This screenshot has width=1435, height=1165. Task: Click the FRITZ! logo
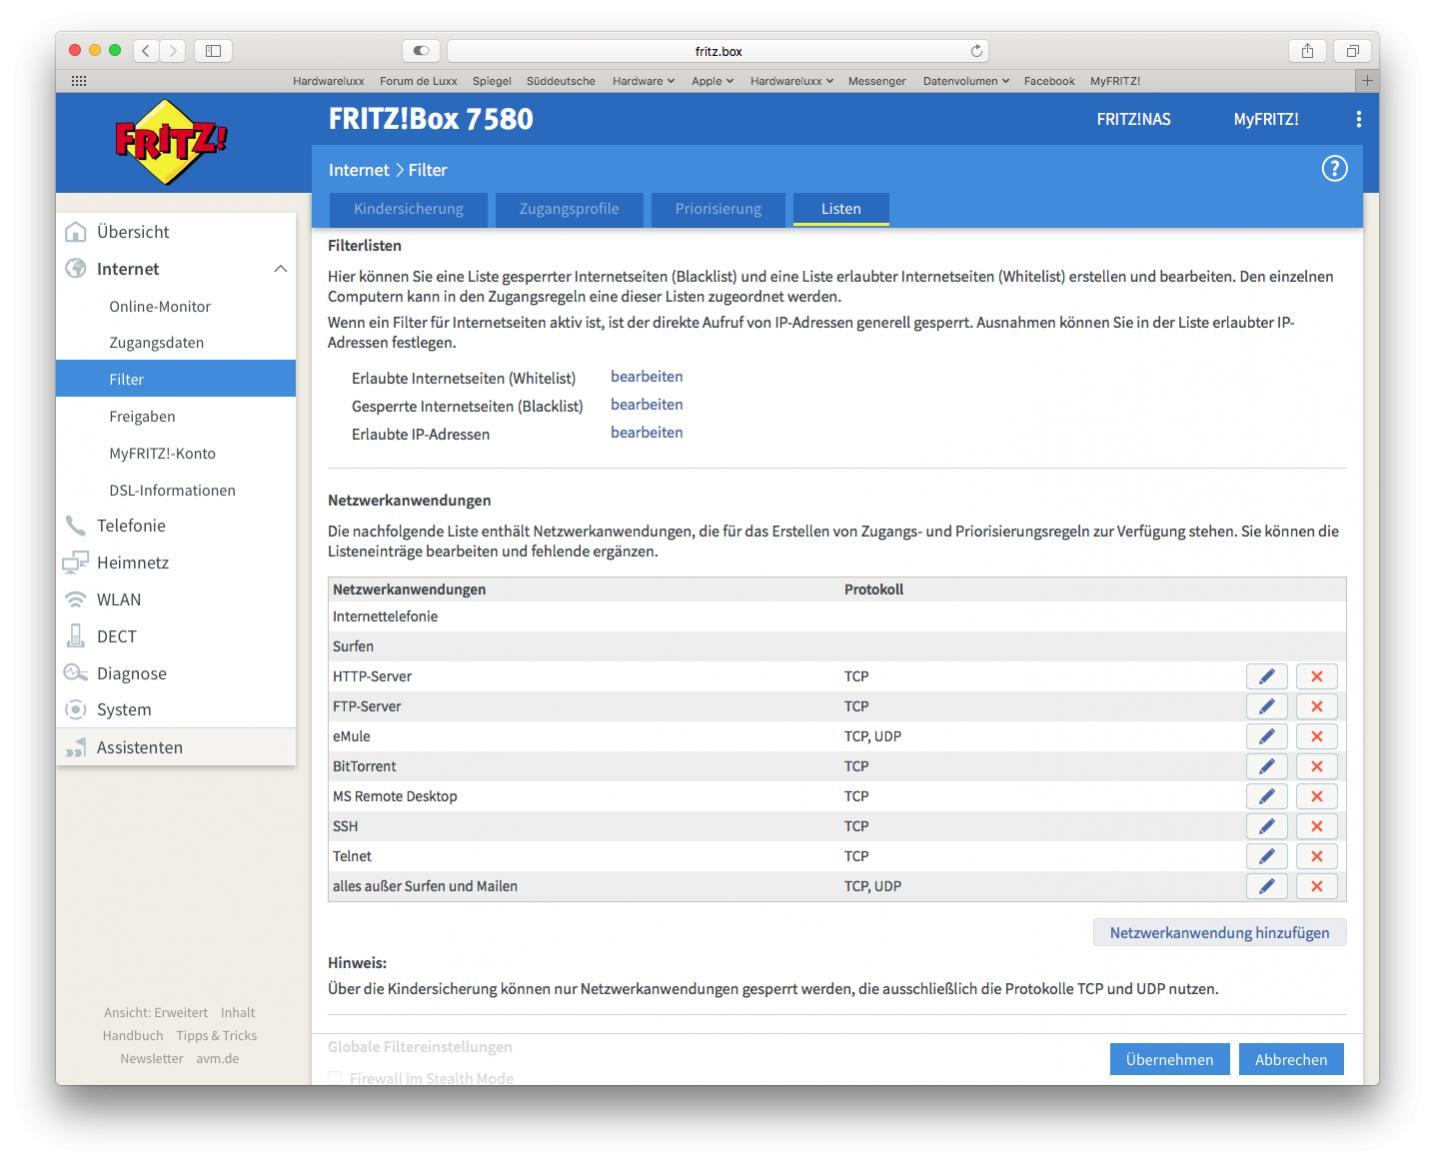(171, 143)
